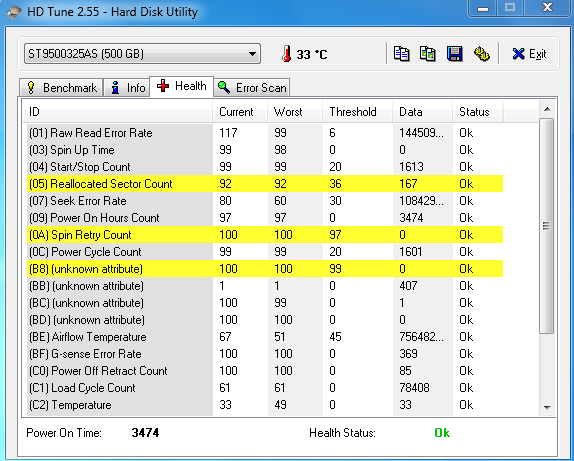Image resolution: width=574 pixels, height=461 pixels.
Task: Select the Power On Hours Count row
Action: [265, 218]
